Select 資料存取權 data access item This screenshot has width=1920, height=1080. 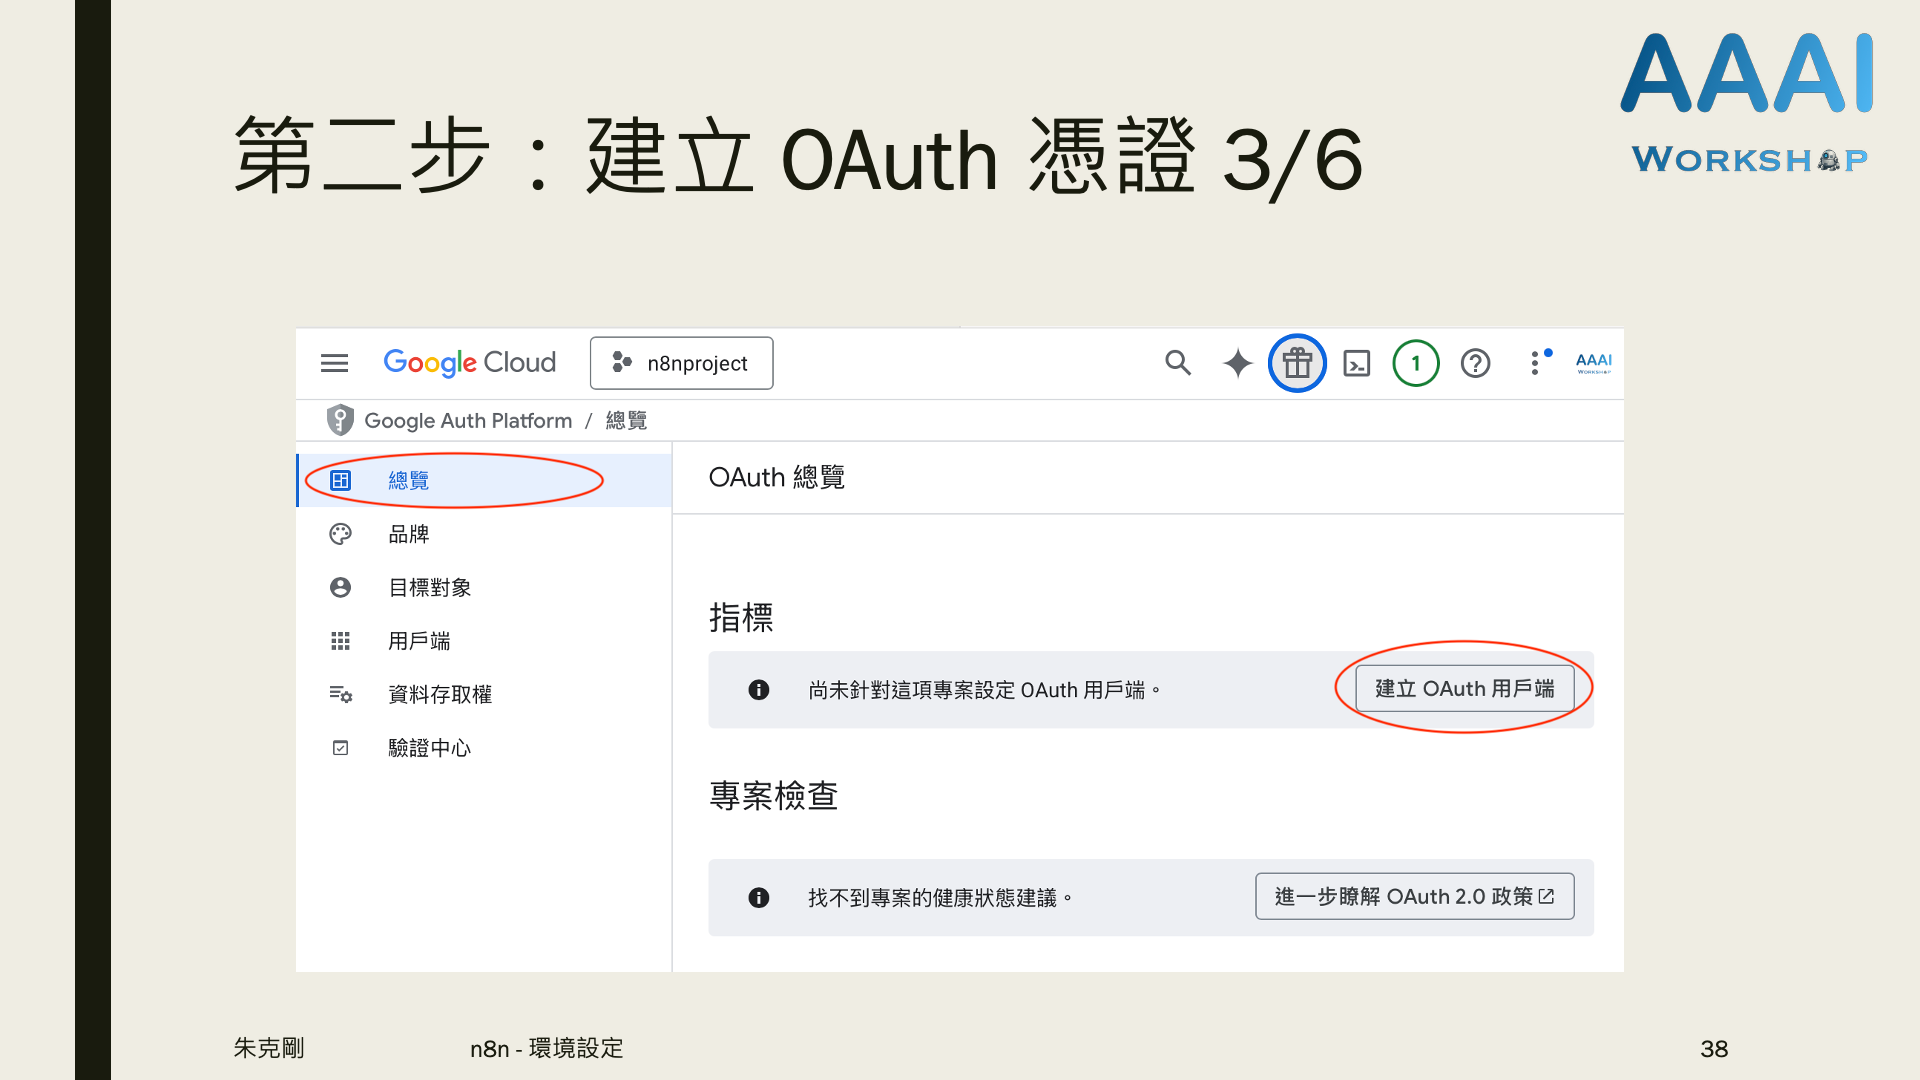tap(439, 695)
